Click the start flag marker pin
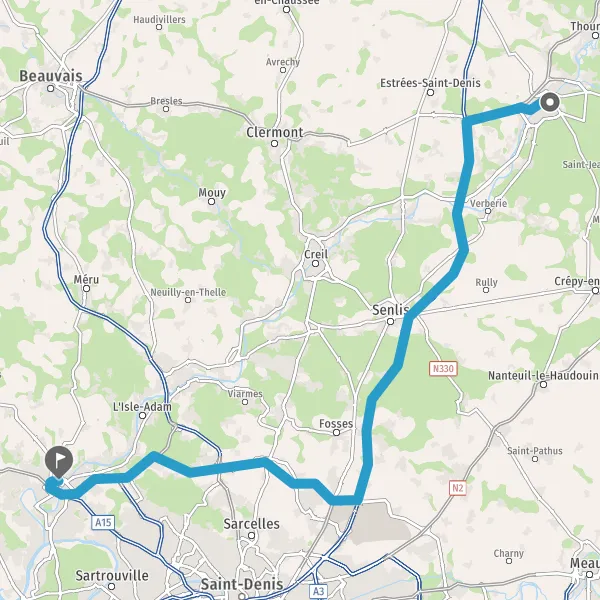Screen dimensions: 600x600 point(59,461)
